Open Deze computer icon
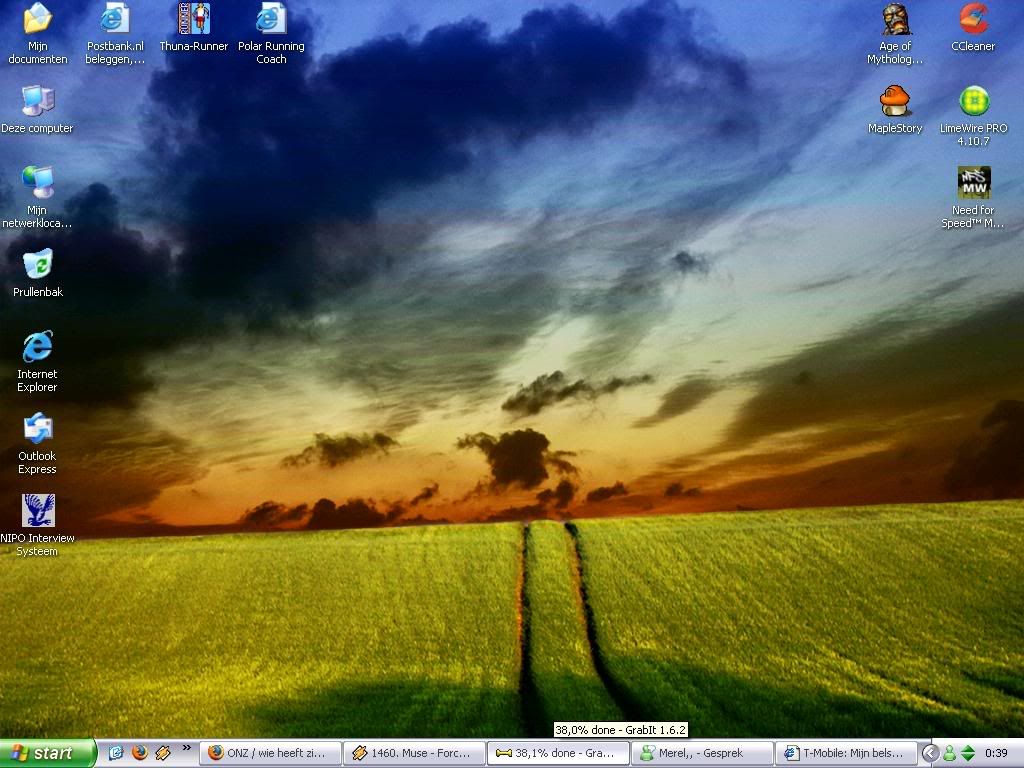Screen dimensions: 1024x768 click(38, 101)
